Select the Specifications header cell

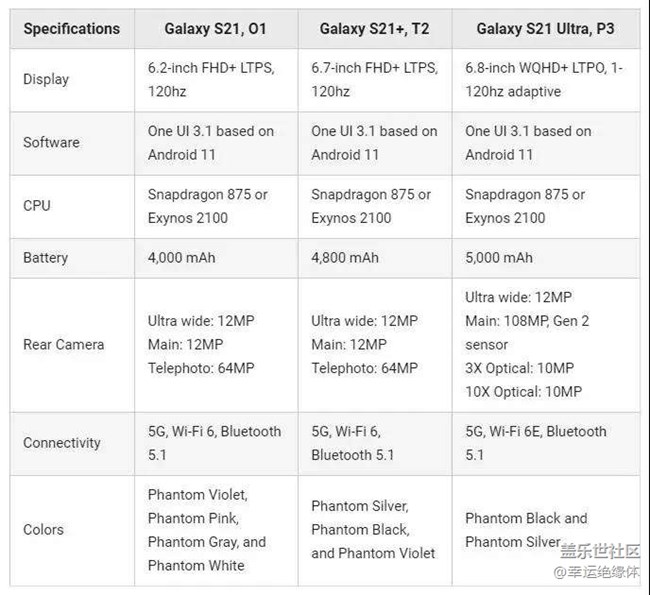(71, 29)
